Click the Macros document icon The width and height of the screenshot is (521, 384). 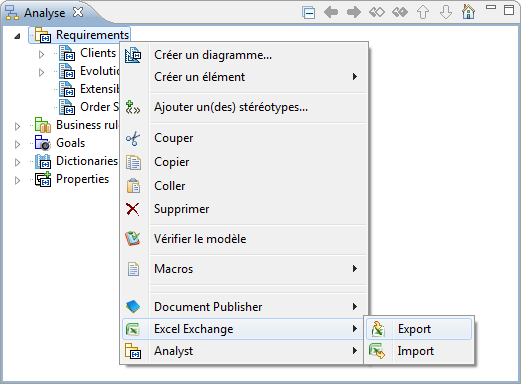click(133, 269)
